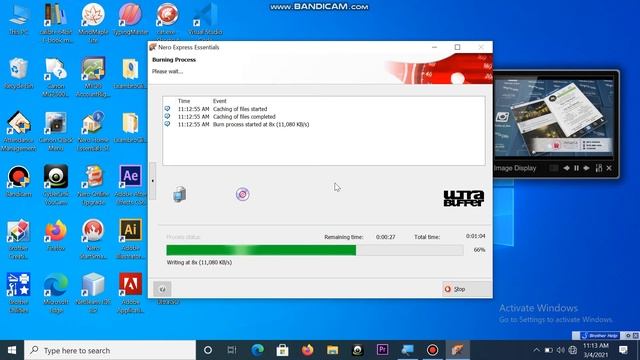Click the 'Writing at 8x (11,080 KB/s)' status text
The width and height of the screenshot is (640, 360).
click(x=199, y=262)
